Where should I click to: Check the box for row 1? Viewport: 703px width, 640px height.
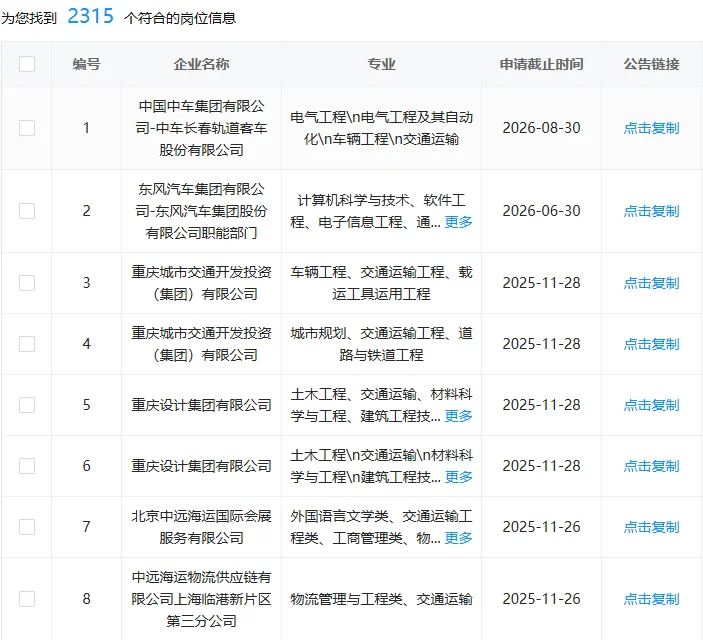click(x=27, y=128)
